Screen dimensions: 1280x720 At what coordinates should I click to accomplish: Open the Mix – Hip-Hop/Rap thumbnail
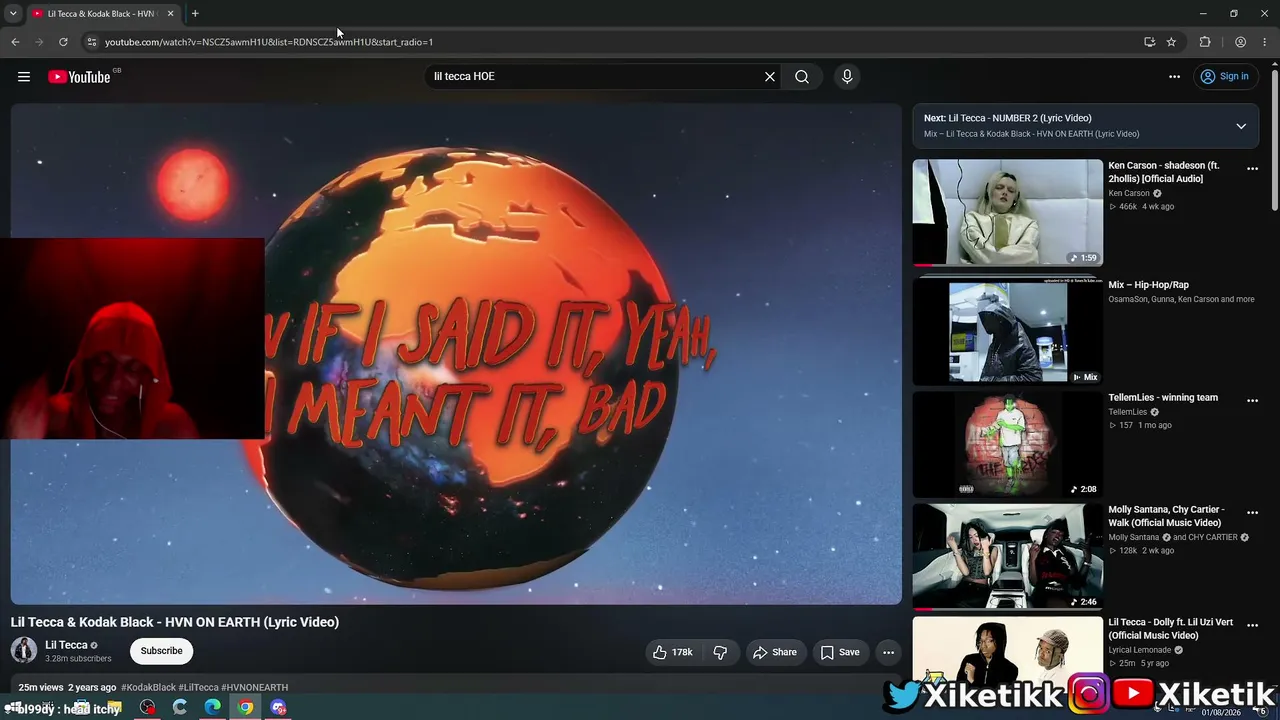tap(1007, 332)
